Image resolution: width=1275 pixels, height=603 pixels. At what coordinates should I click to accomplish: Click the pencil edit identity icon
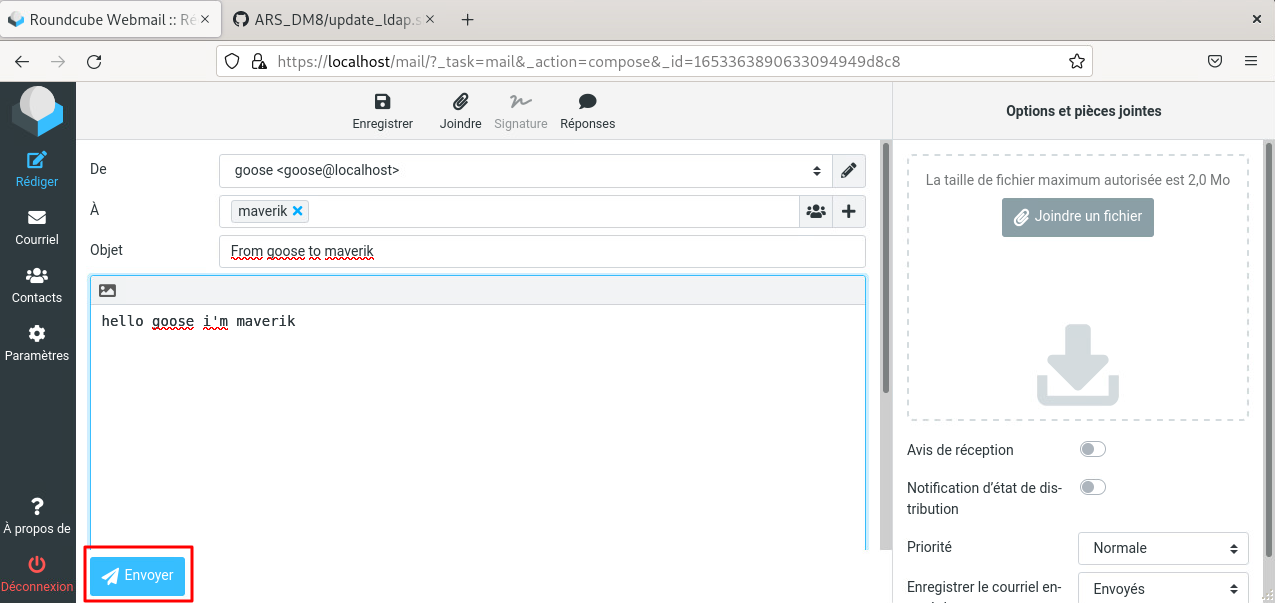(x=849, y=171)
